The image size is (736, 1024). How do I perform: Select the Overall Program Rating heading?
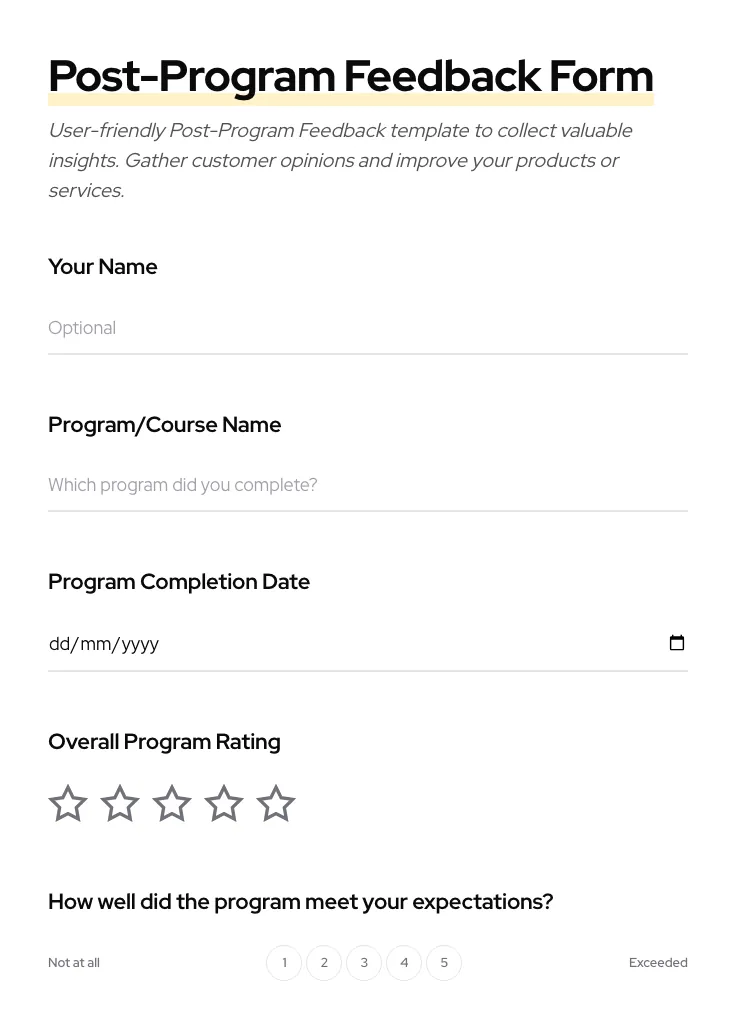tap(164, 741)
